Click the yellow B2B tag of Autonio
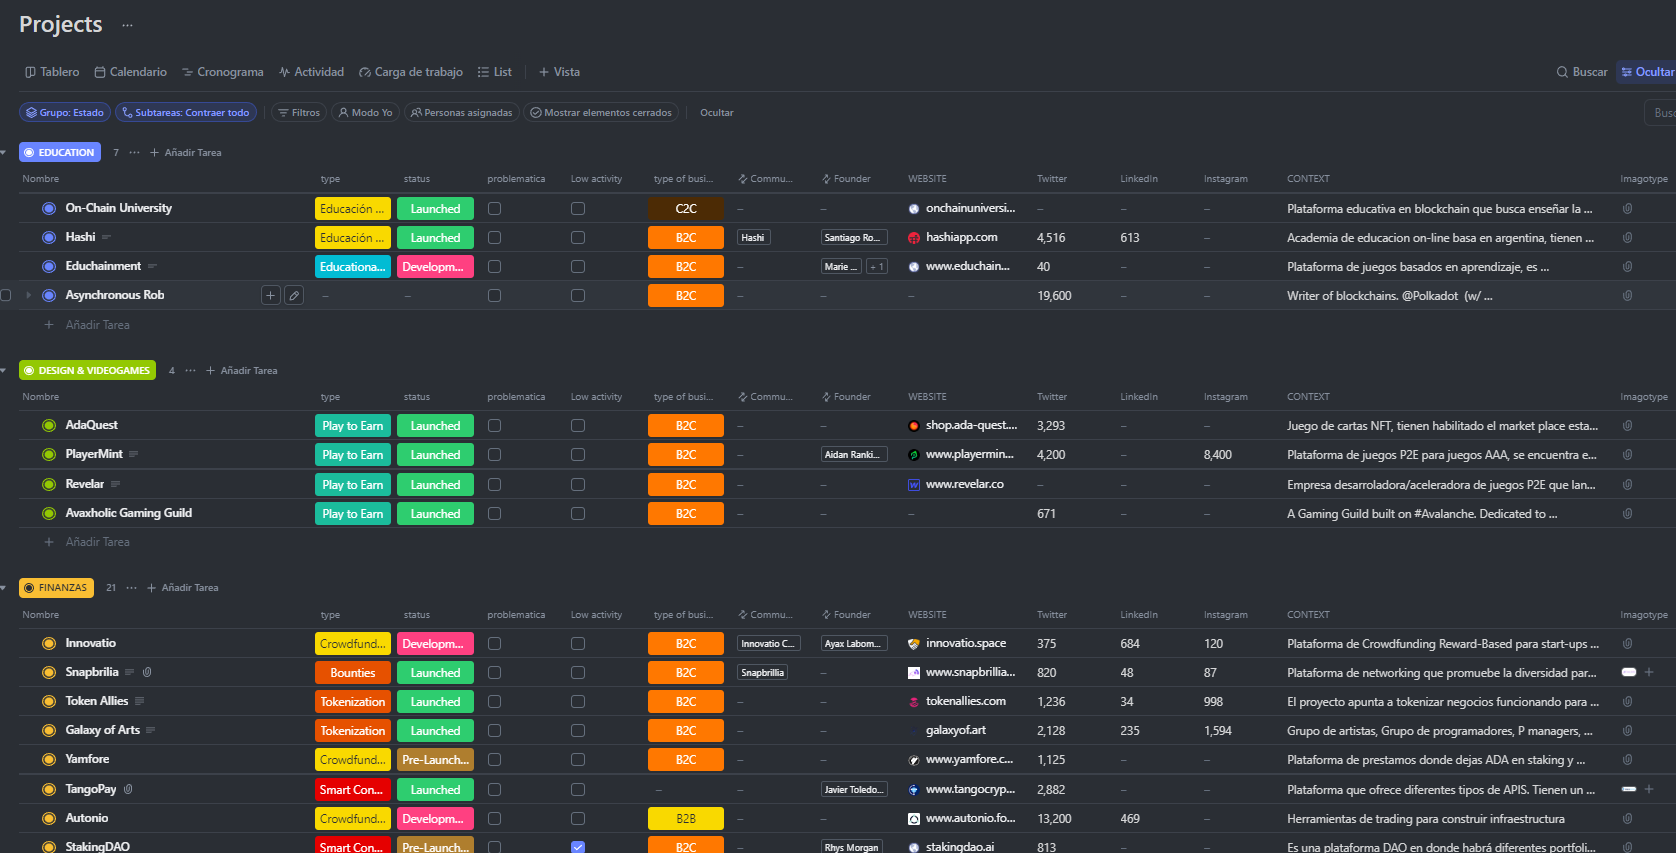Image resolution: width=1676 pixels, height=853 pixels. 686,819
